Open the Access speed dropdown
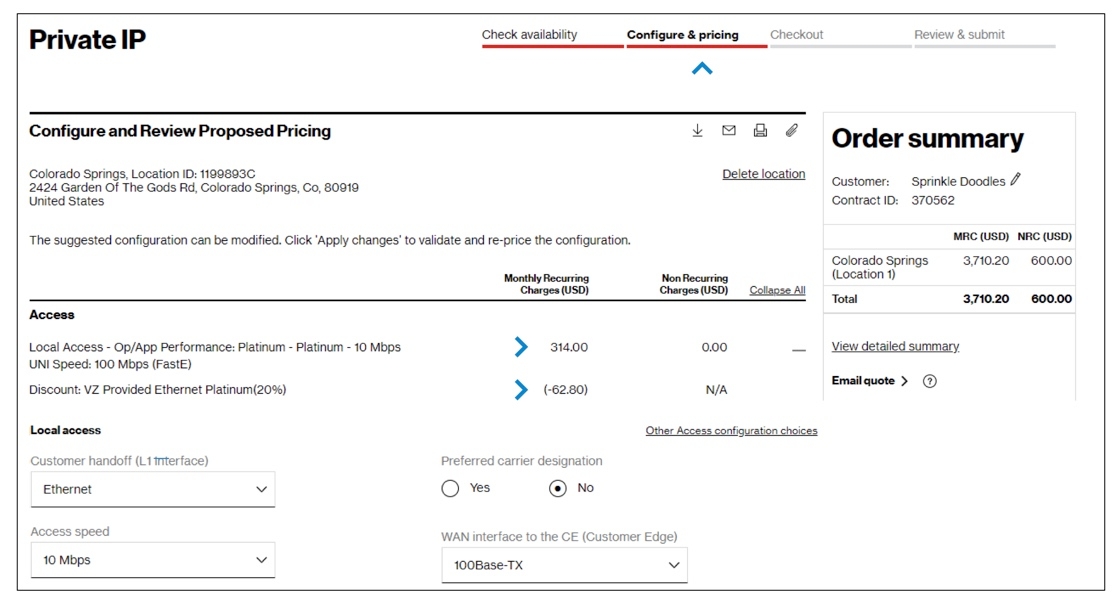 pos(153,561)
